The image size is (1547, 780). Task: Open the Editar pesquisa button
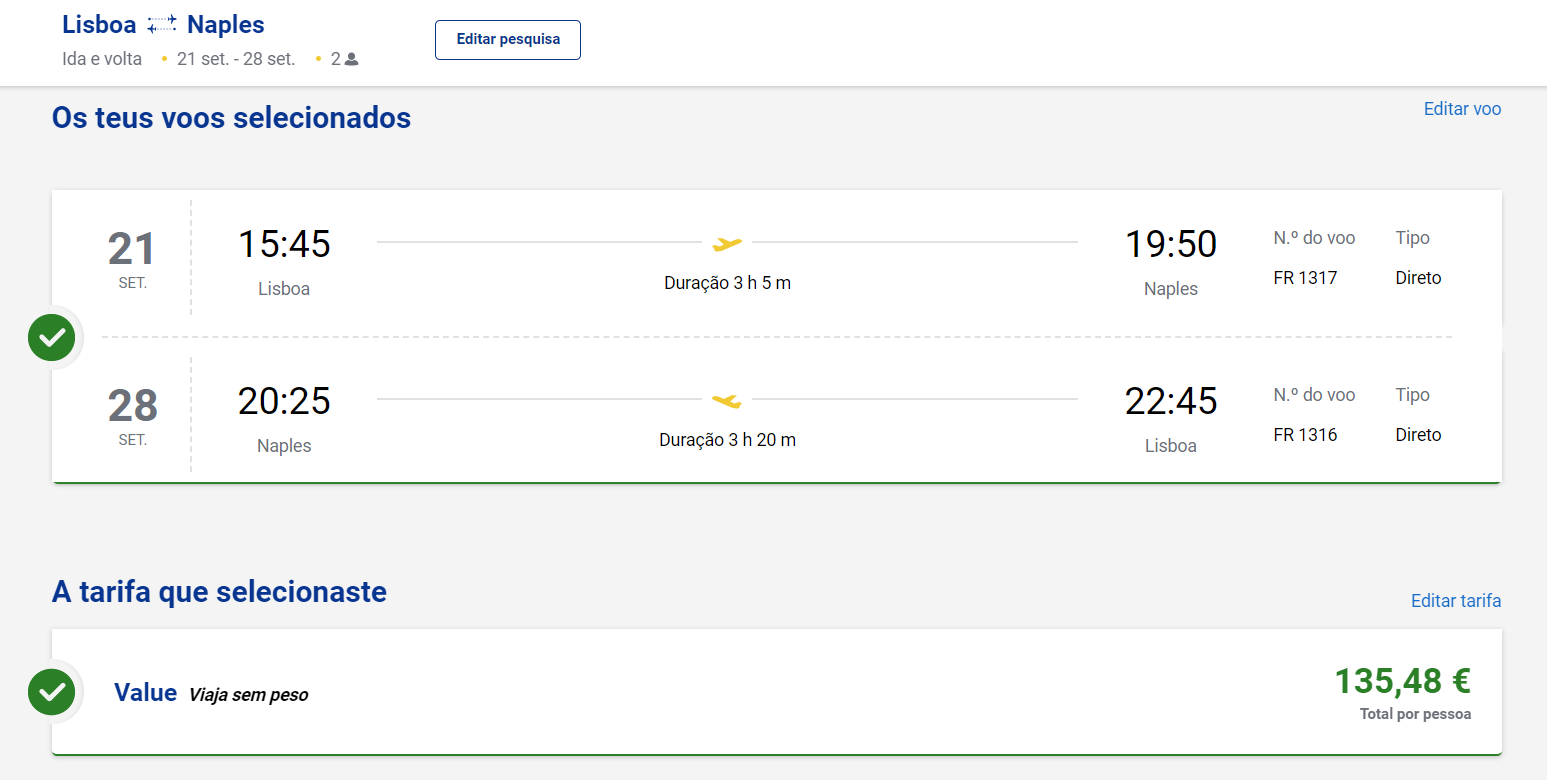pyautogui.click(x=508, y=40)
